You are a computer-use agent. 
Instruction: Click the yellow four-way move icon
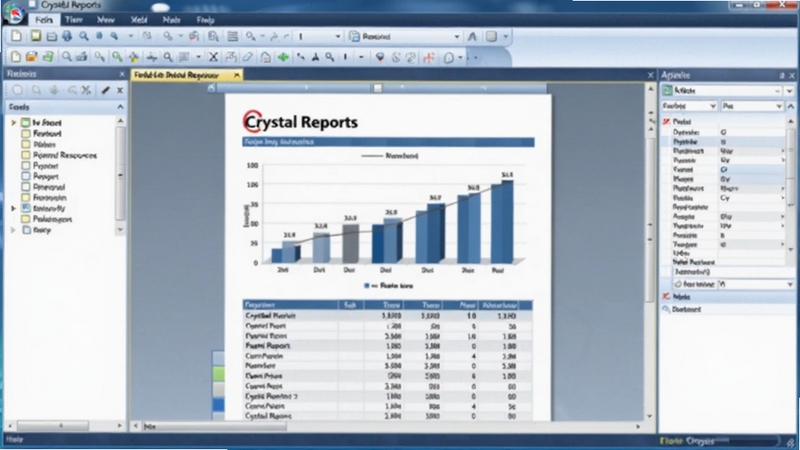coord(134,57)
